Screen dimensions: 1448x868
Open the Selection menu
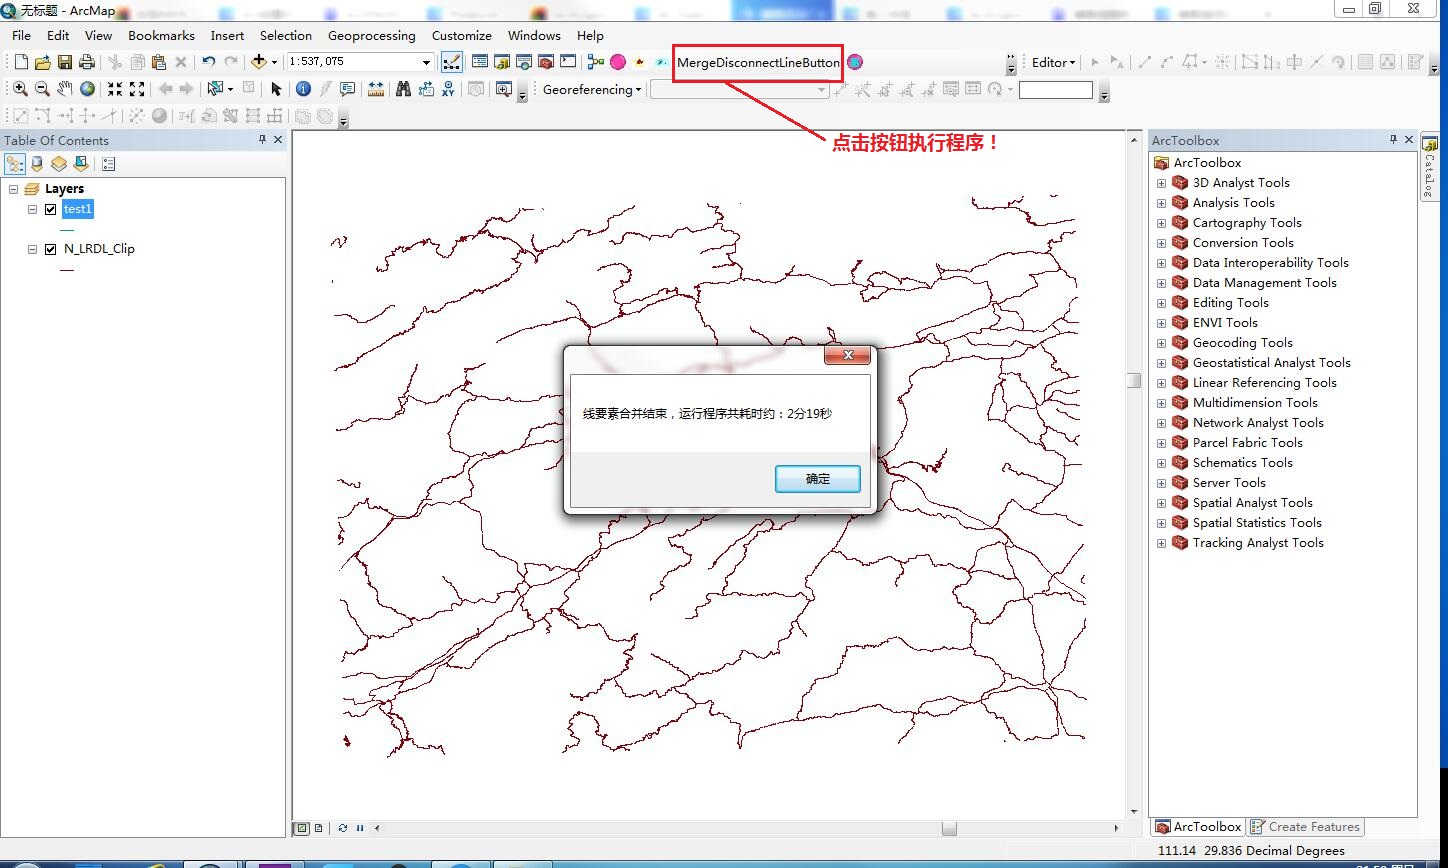point(286,35)
